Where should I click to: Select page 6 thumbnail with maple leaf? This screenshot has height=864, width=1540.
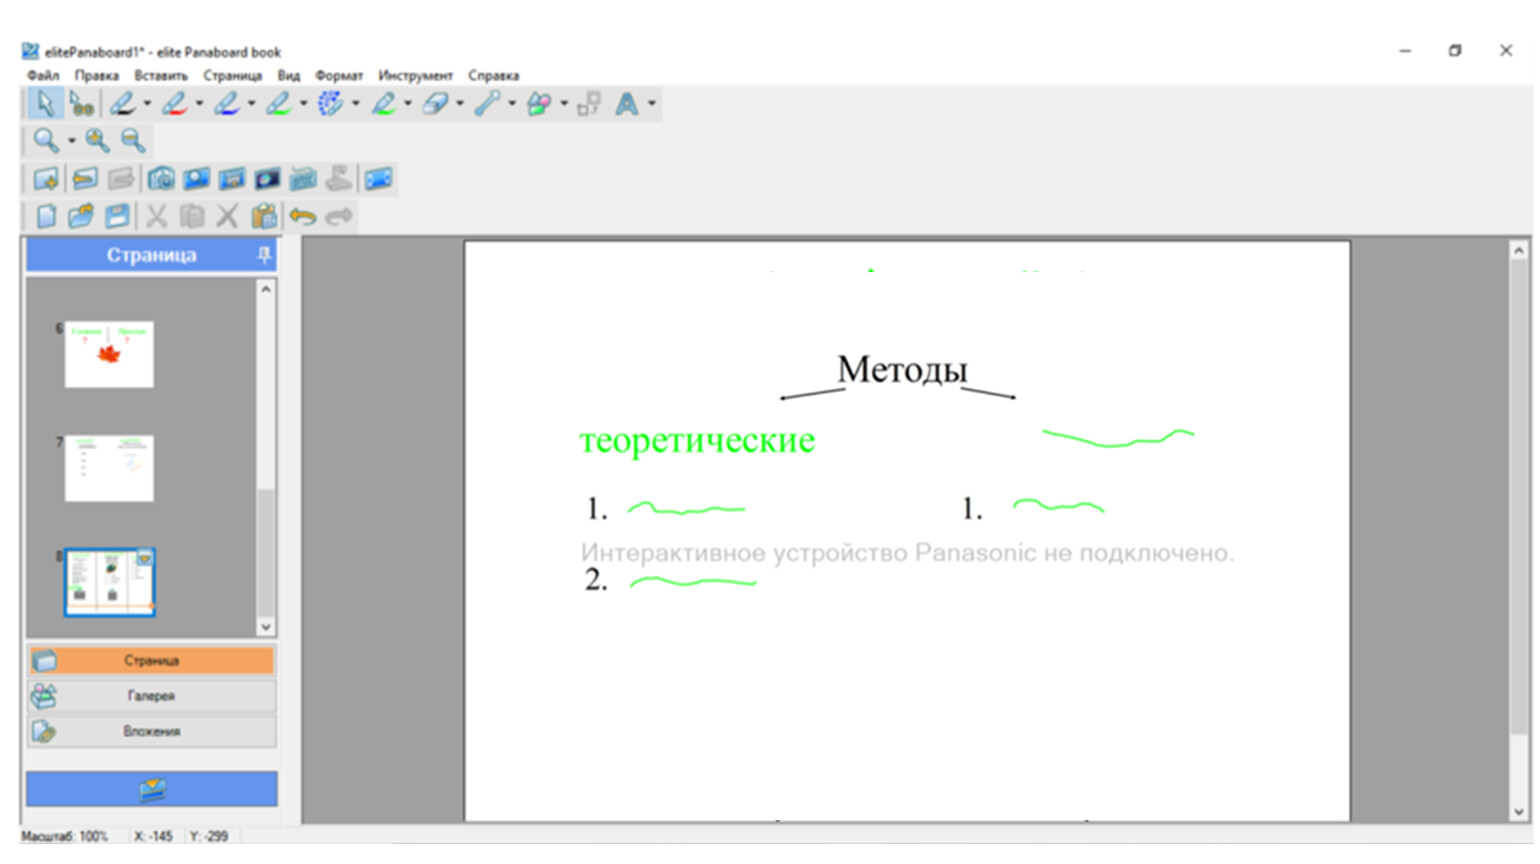[109, 354]
